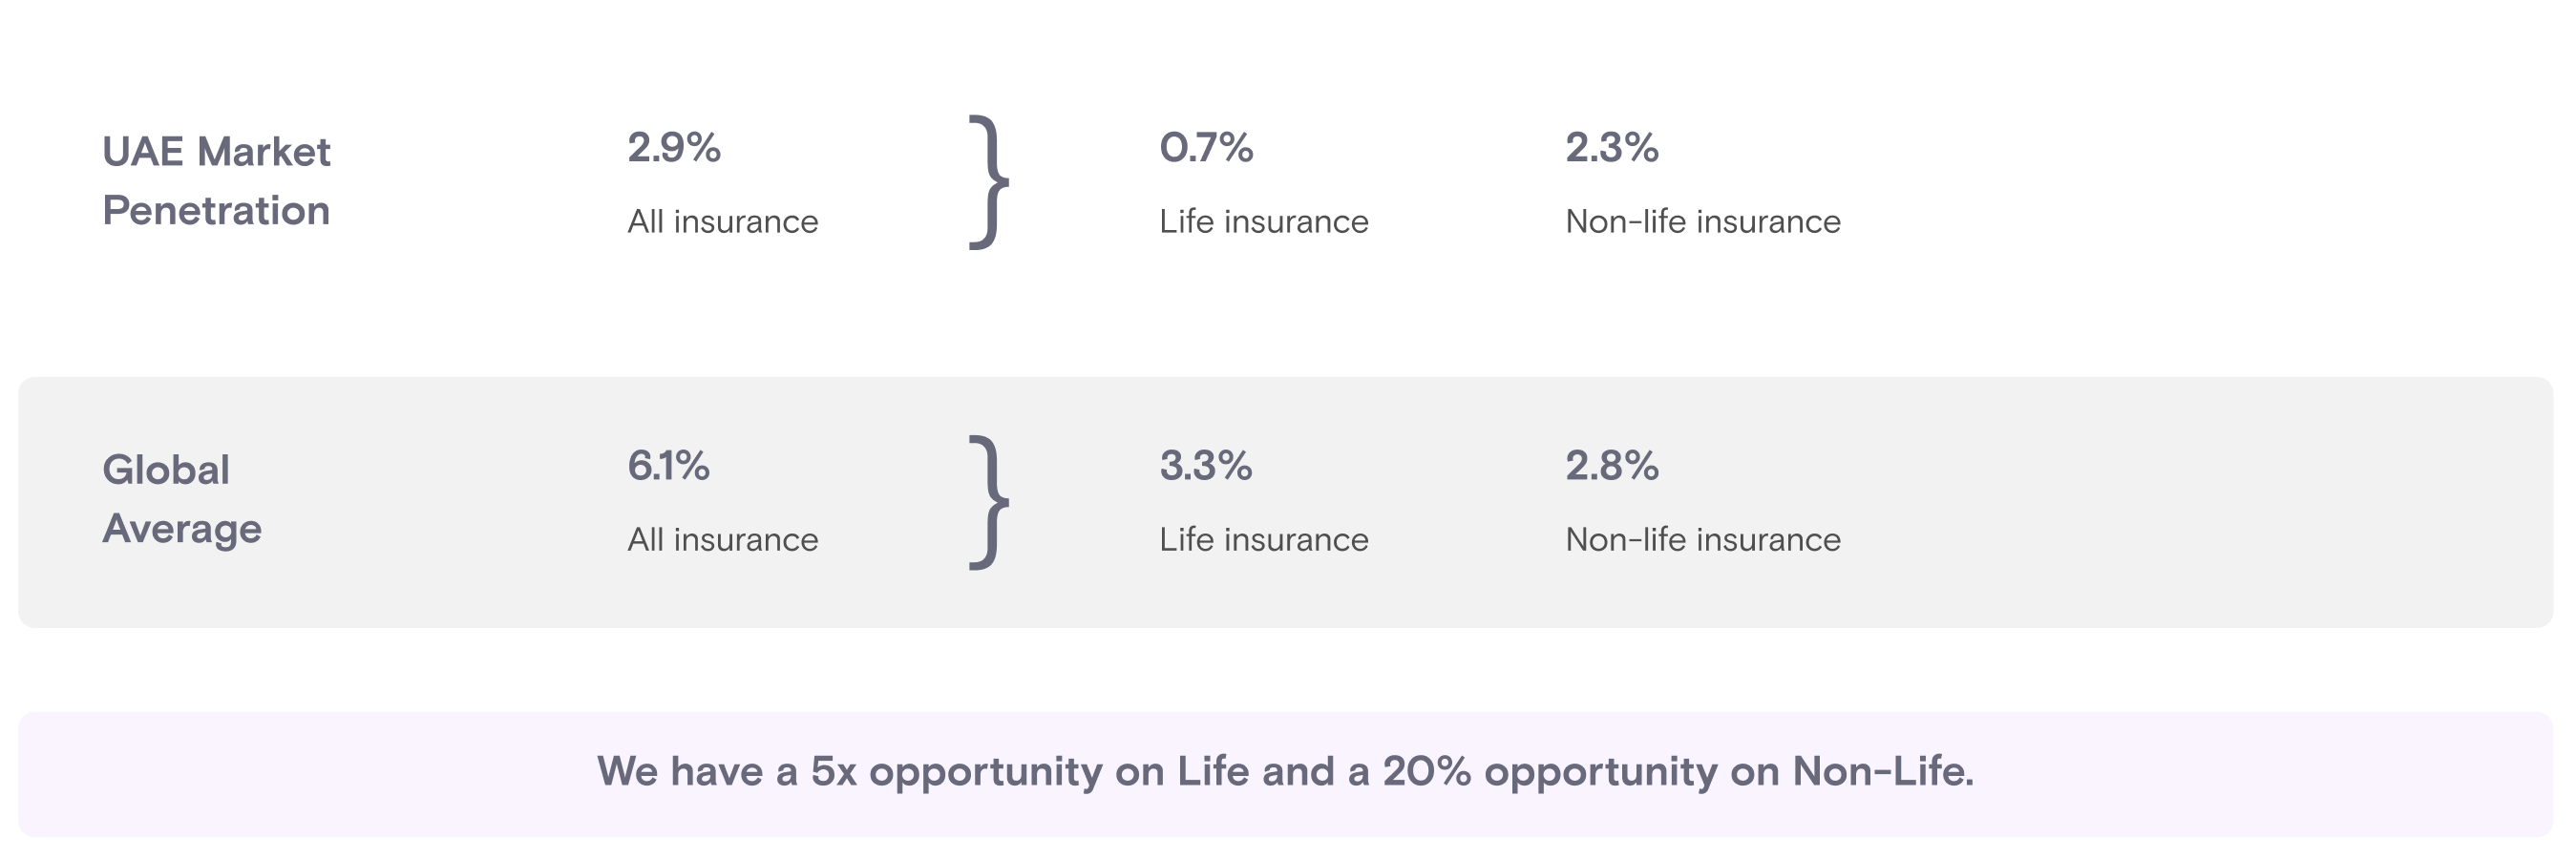This screenshot has width=2576, height=859.
Task: Click the 2.8% global non-life figure
Action: [1611, 466]
